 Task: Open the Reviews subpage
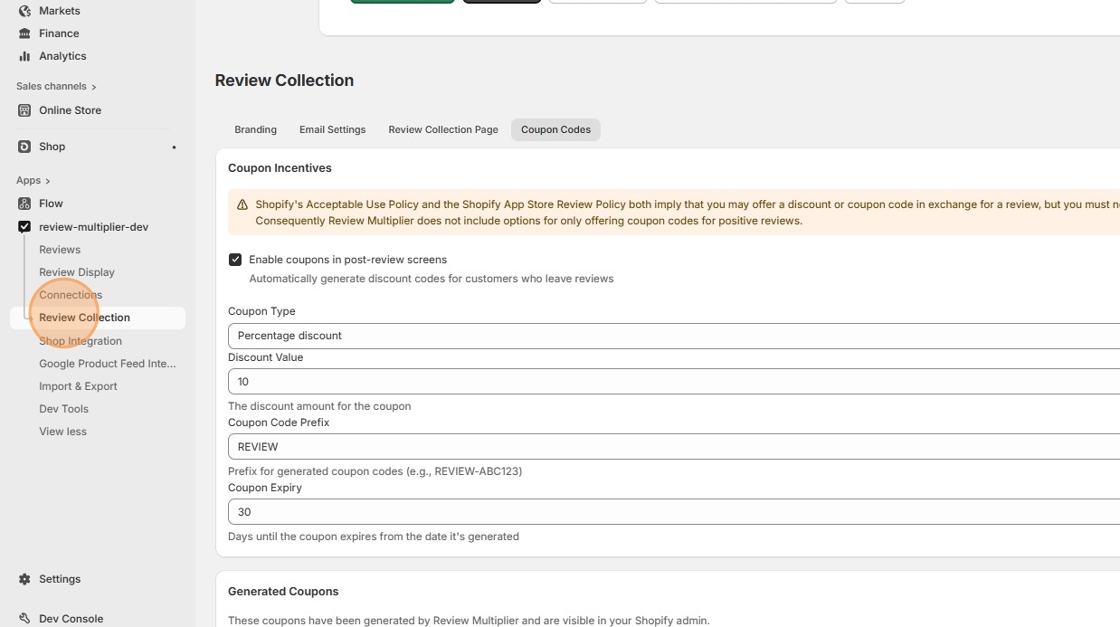pyautogui.click(x=59, y=249)
